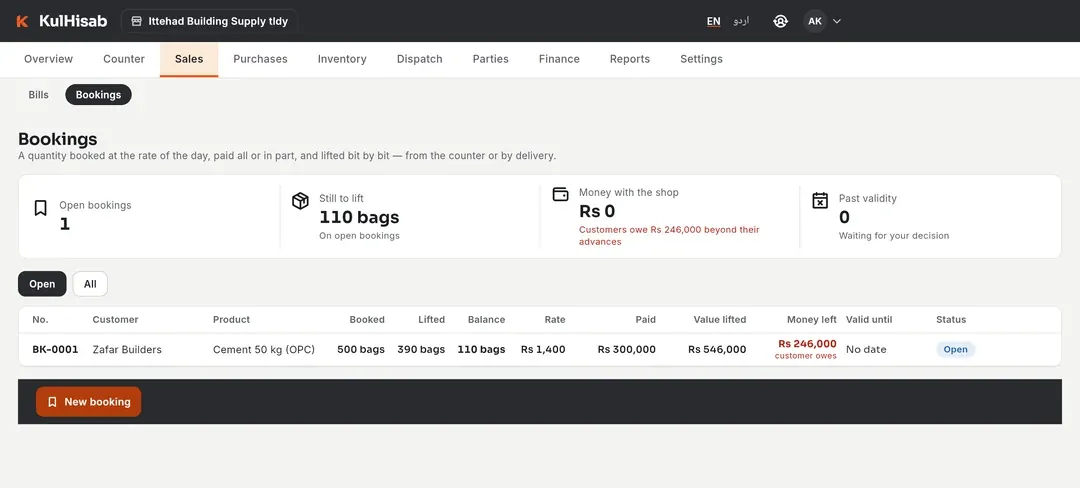Click the 110 bags balance cell
The height and width of the screenshot is (488, 1080).
pyautogui.click(x=481, y=350)
